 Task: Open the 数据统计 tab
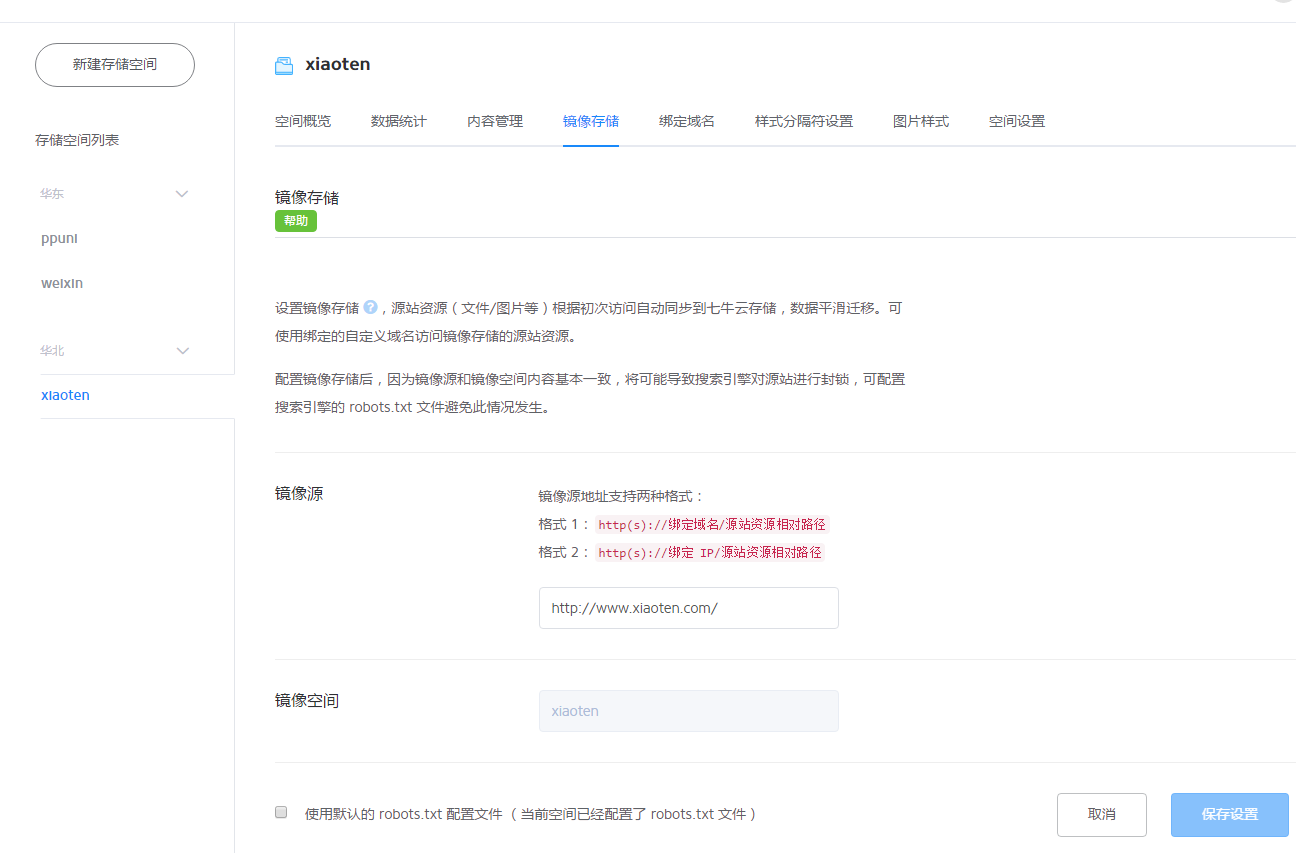click(x=399, y=121)
